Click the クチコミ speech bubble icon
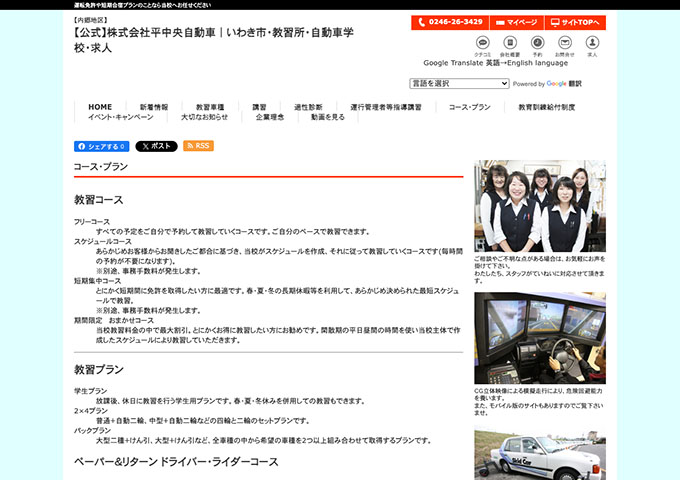The image size is (680, 480). coord(482,43)
